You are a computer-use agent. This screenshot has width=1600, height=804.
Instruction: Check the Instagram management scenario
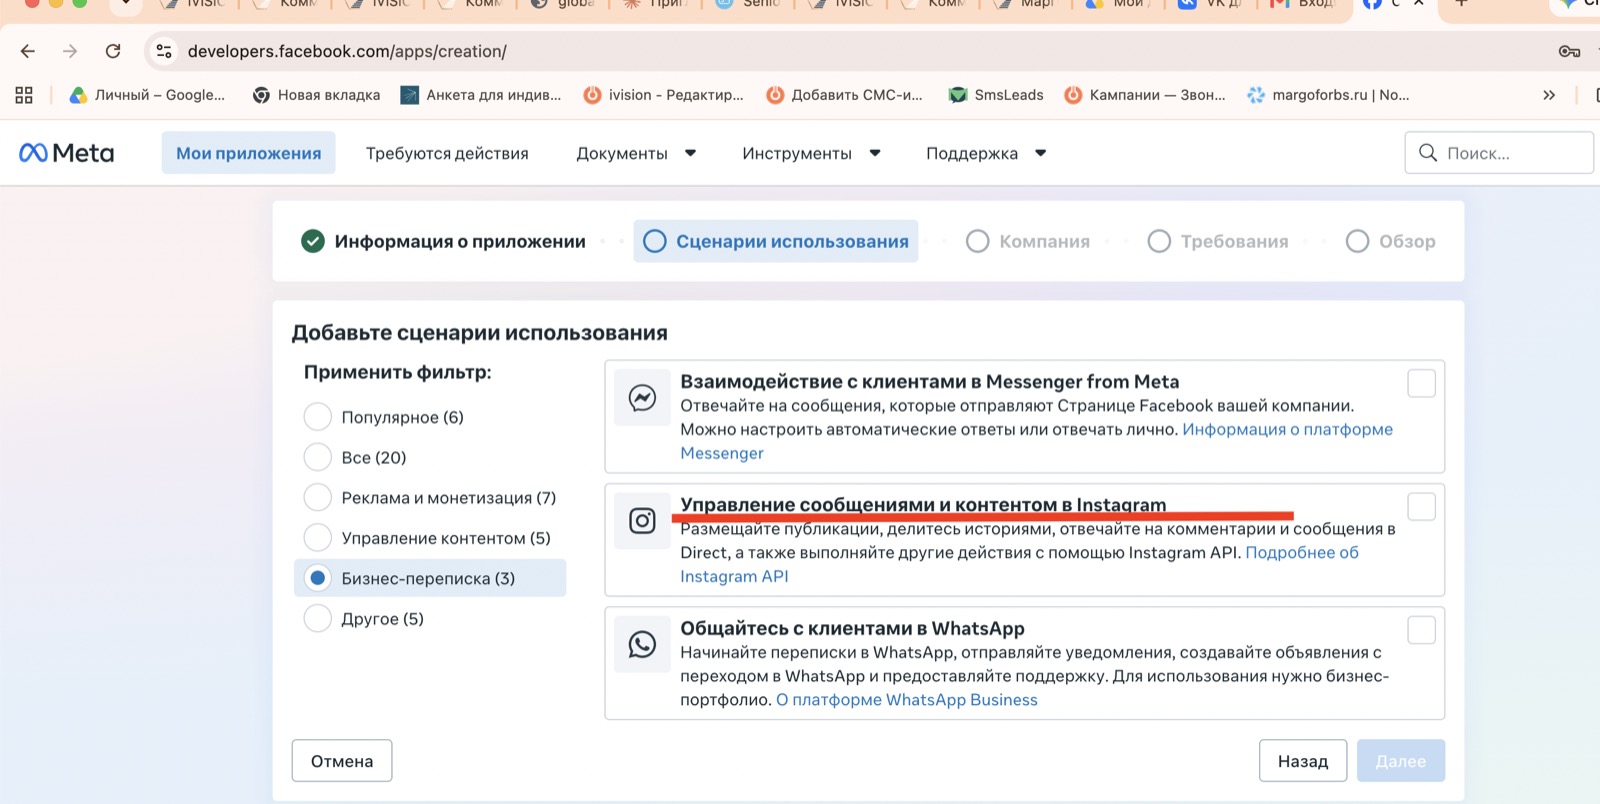click(x=1421, y=506)
